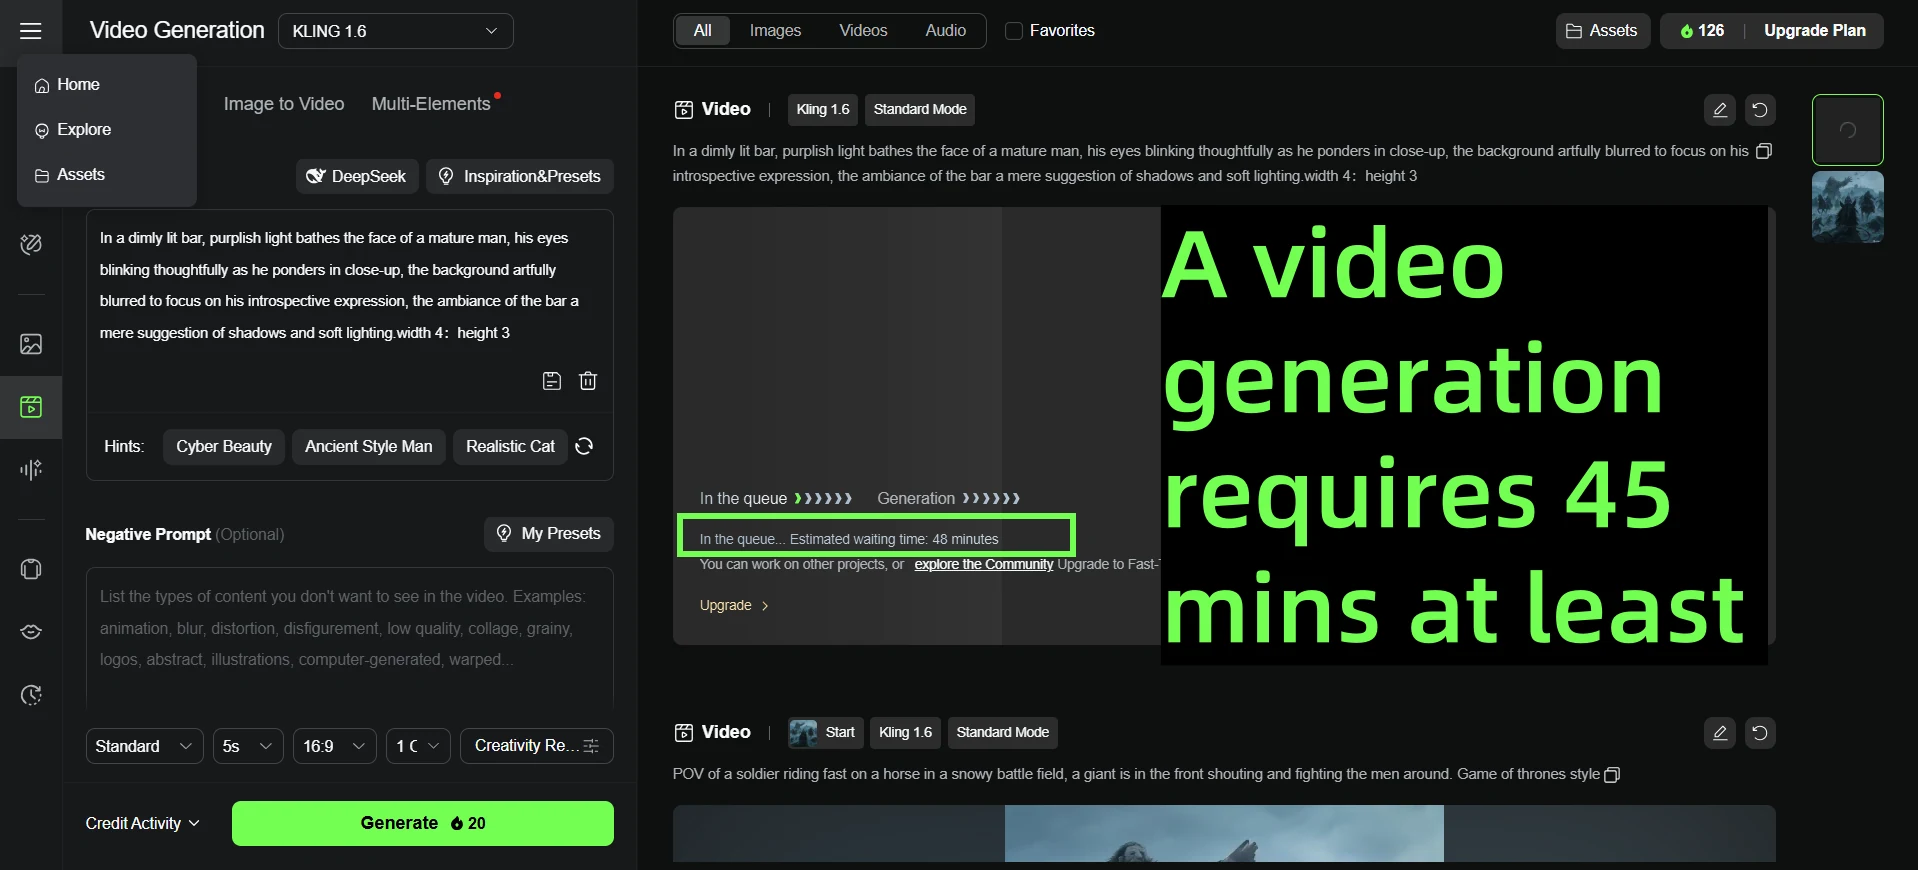Viewport: 1918px width, 870px height.
Task: Click the virtual try-on sidebar icon
Action: [x=31, y=569]
